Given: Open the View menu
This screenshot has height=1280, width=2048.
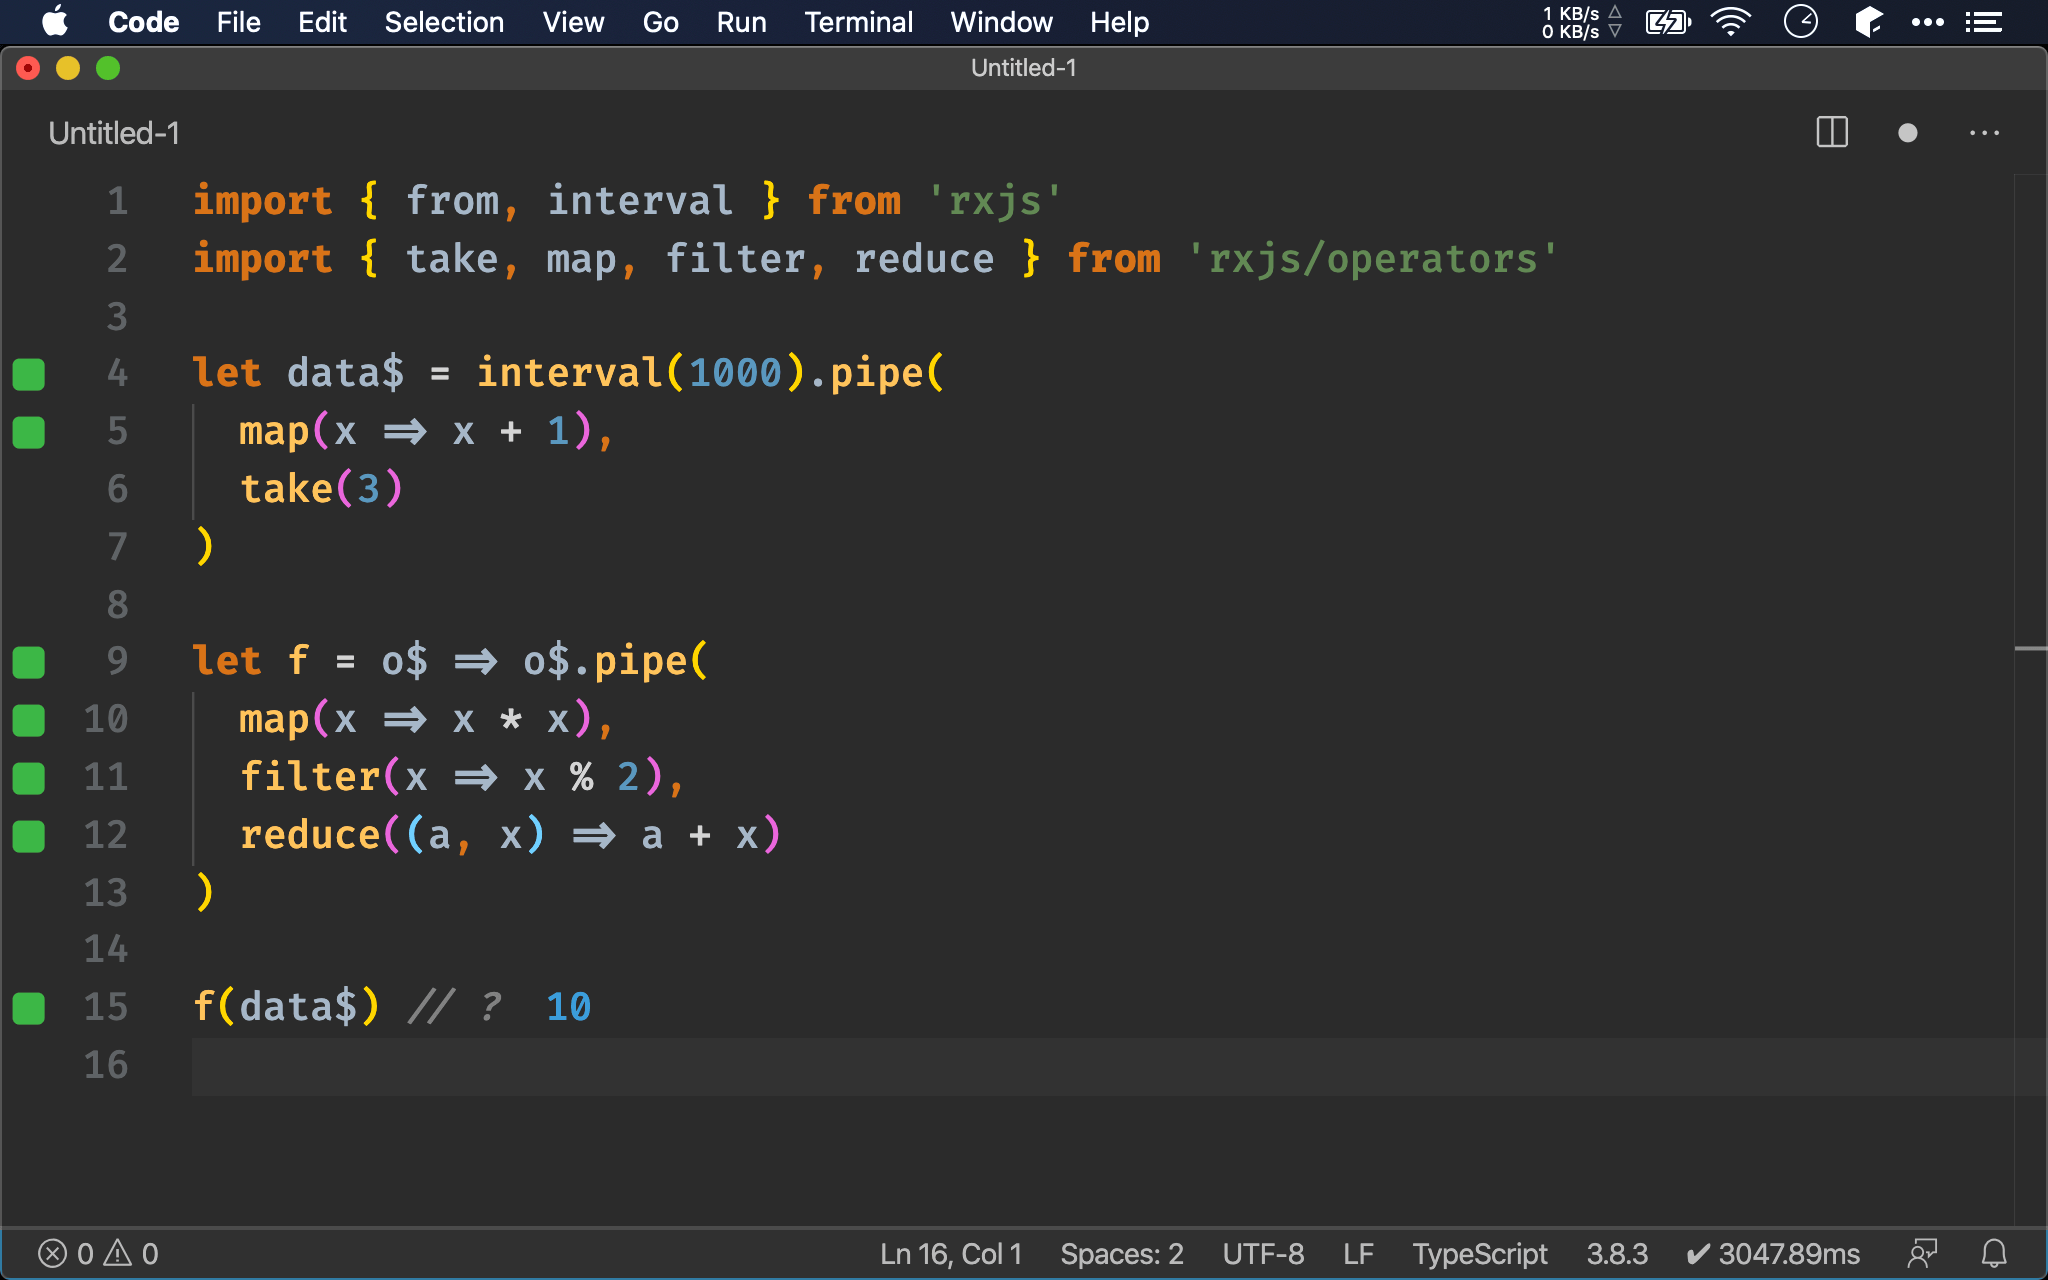Looking at the screenshot, I should tap(573, 22).
